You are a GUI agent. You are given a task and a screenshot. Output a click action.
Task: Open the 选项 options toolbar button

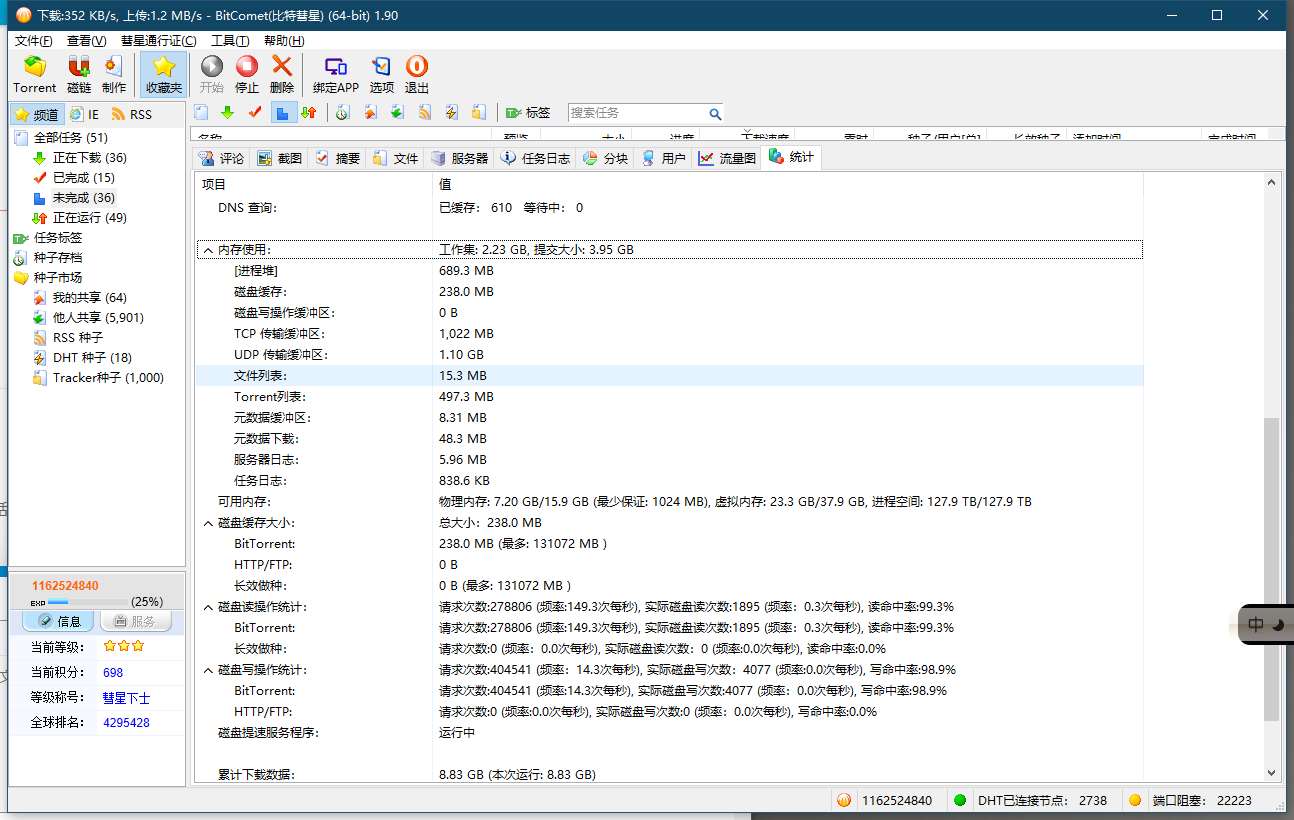point(382,75)
